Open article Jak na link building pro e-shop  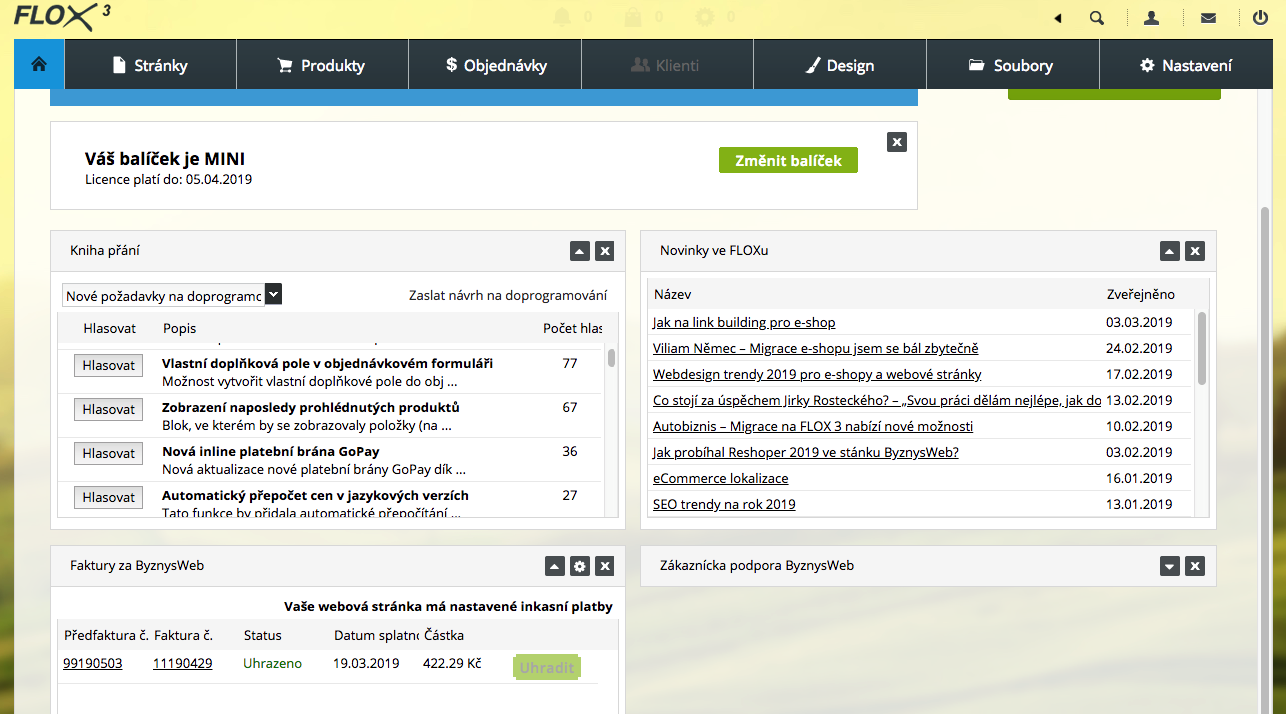[743, 323]
